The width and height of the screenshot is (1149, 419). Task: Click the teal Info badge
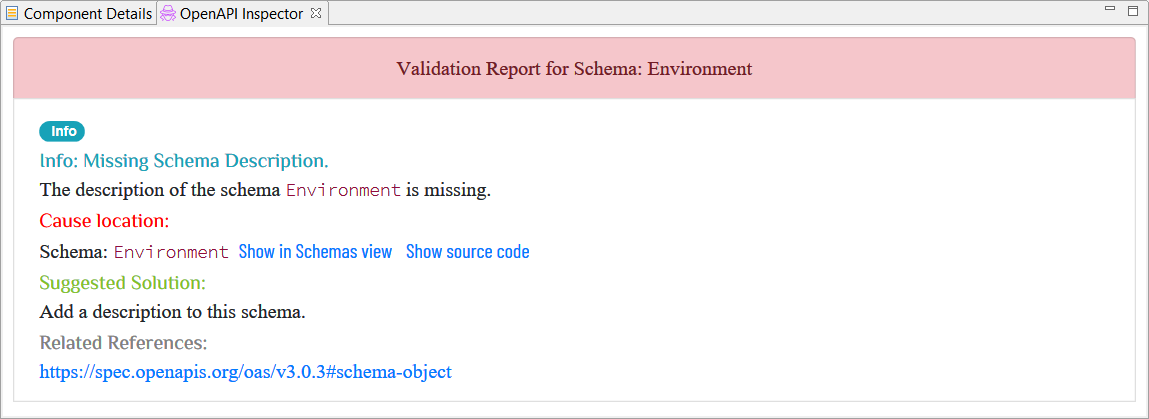(62, 132)
